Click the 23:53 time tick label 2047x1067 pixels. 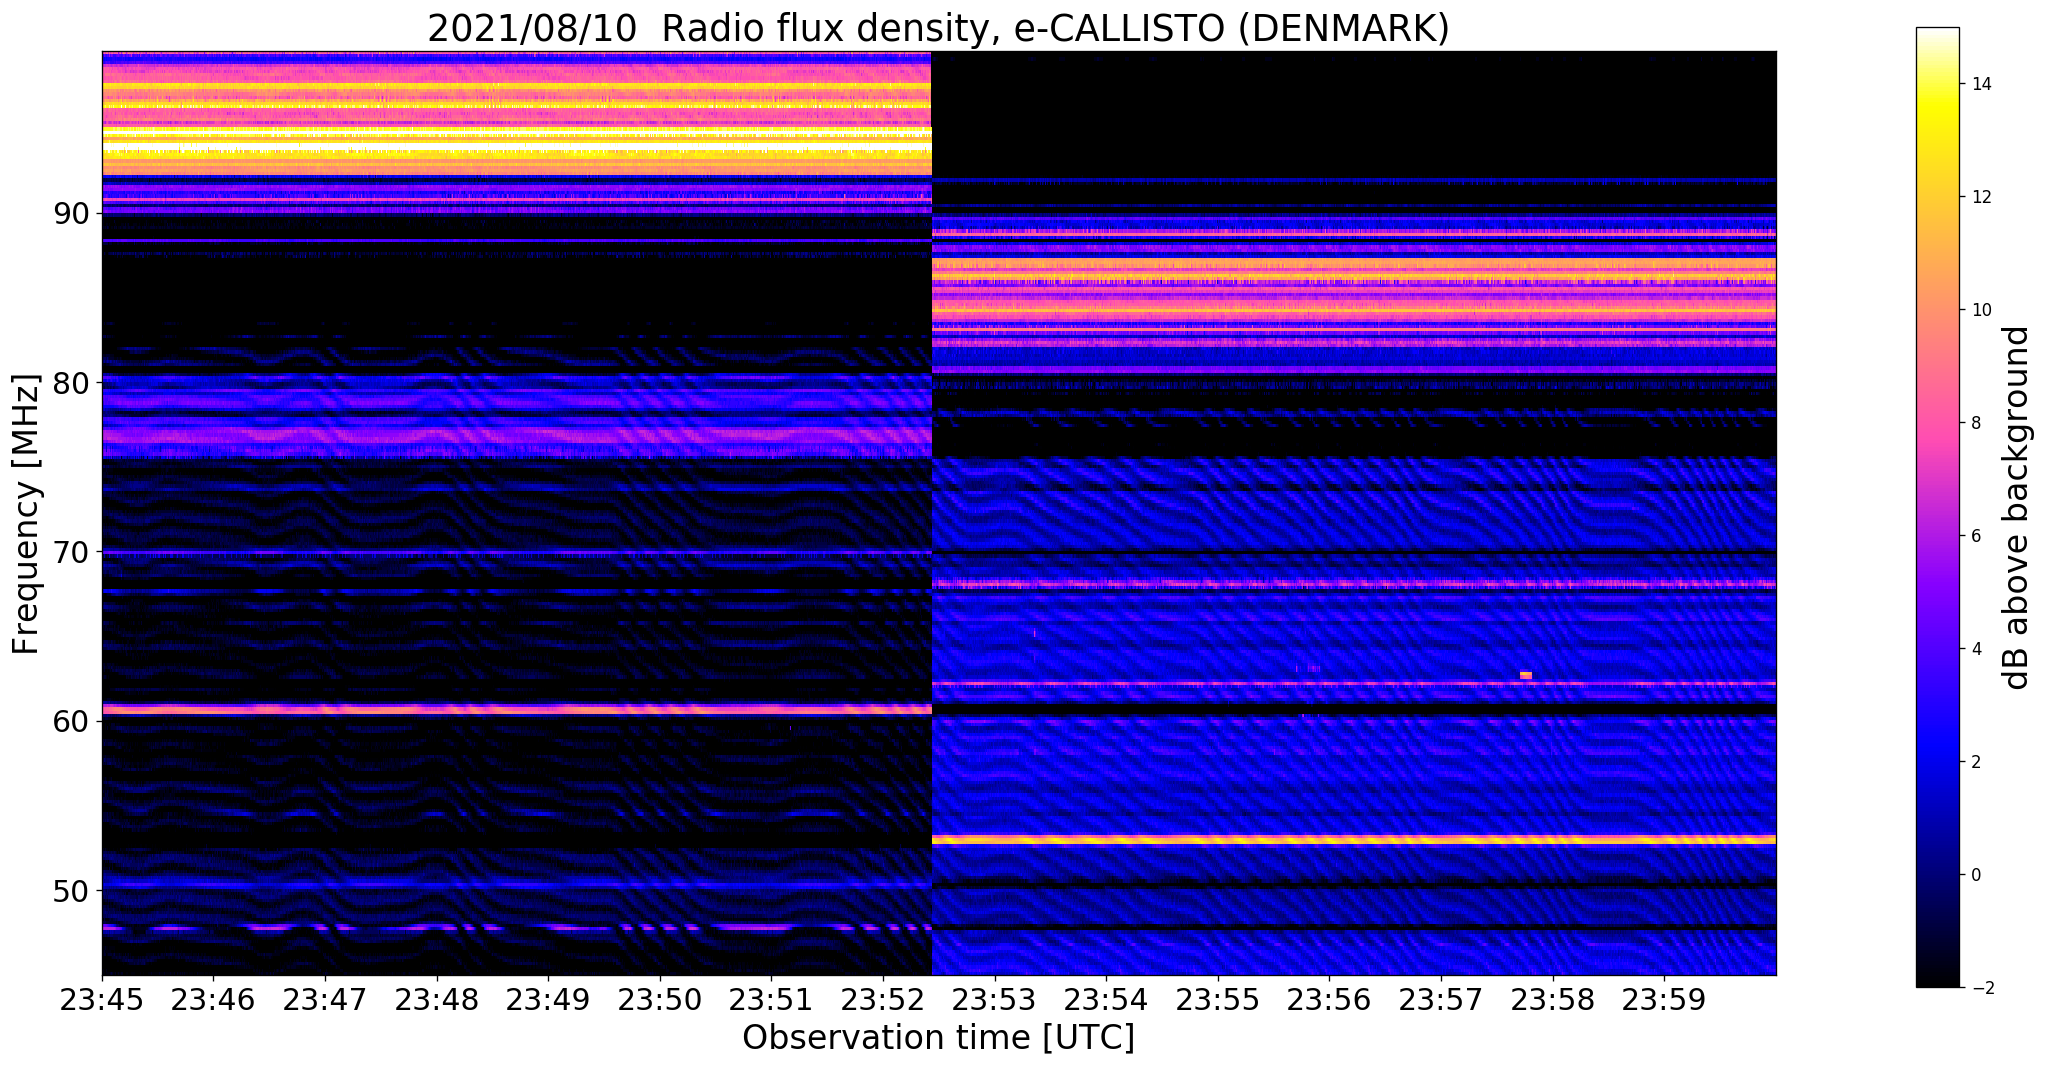994,1001
